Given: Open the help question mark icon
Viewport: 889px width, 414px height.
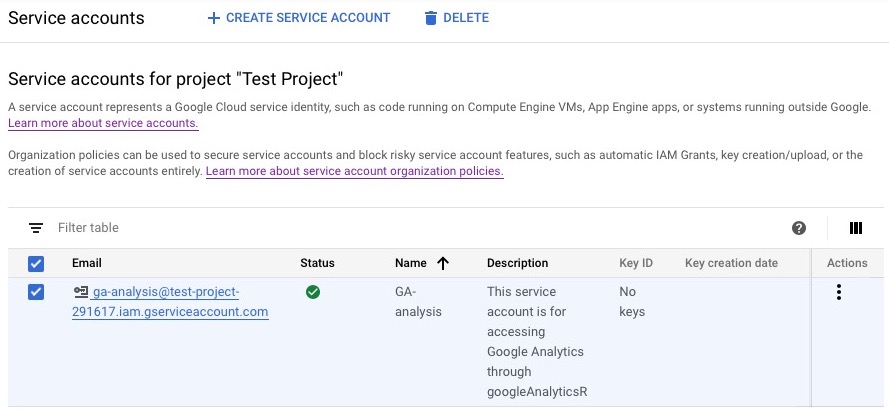Looking at the screenshot, I should tap(799, 228).
